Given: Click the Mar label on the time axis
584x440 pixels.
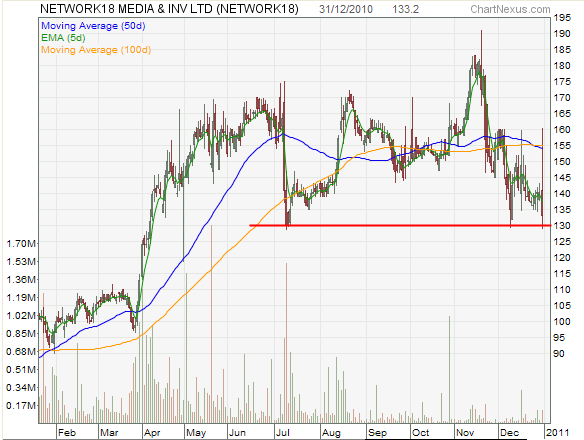Looking at the screenshot, I should click(x=109, y=433).
